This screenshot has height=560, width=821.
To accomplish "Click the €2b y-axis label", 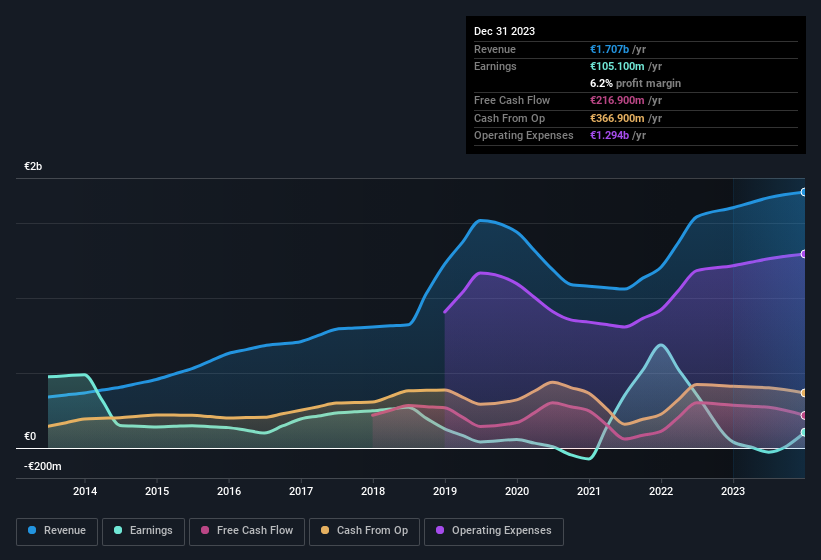I will click(34, 166).
